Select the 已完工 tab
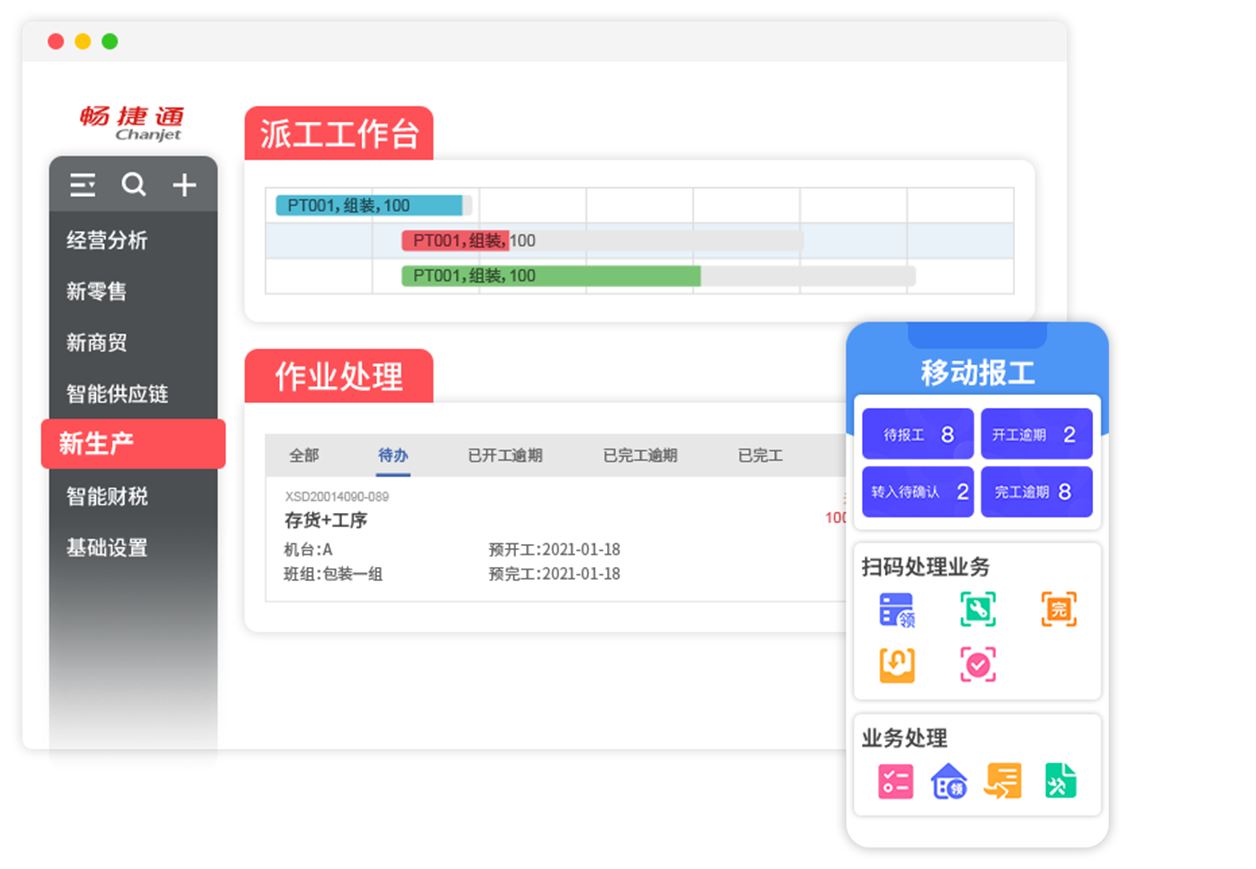 click(x=760, y=455)
